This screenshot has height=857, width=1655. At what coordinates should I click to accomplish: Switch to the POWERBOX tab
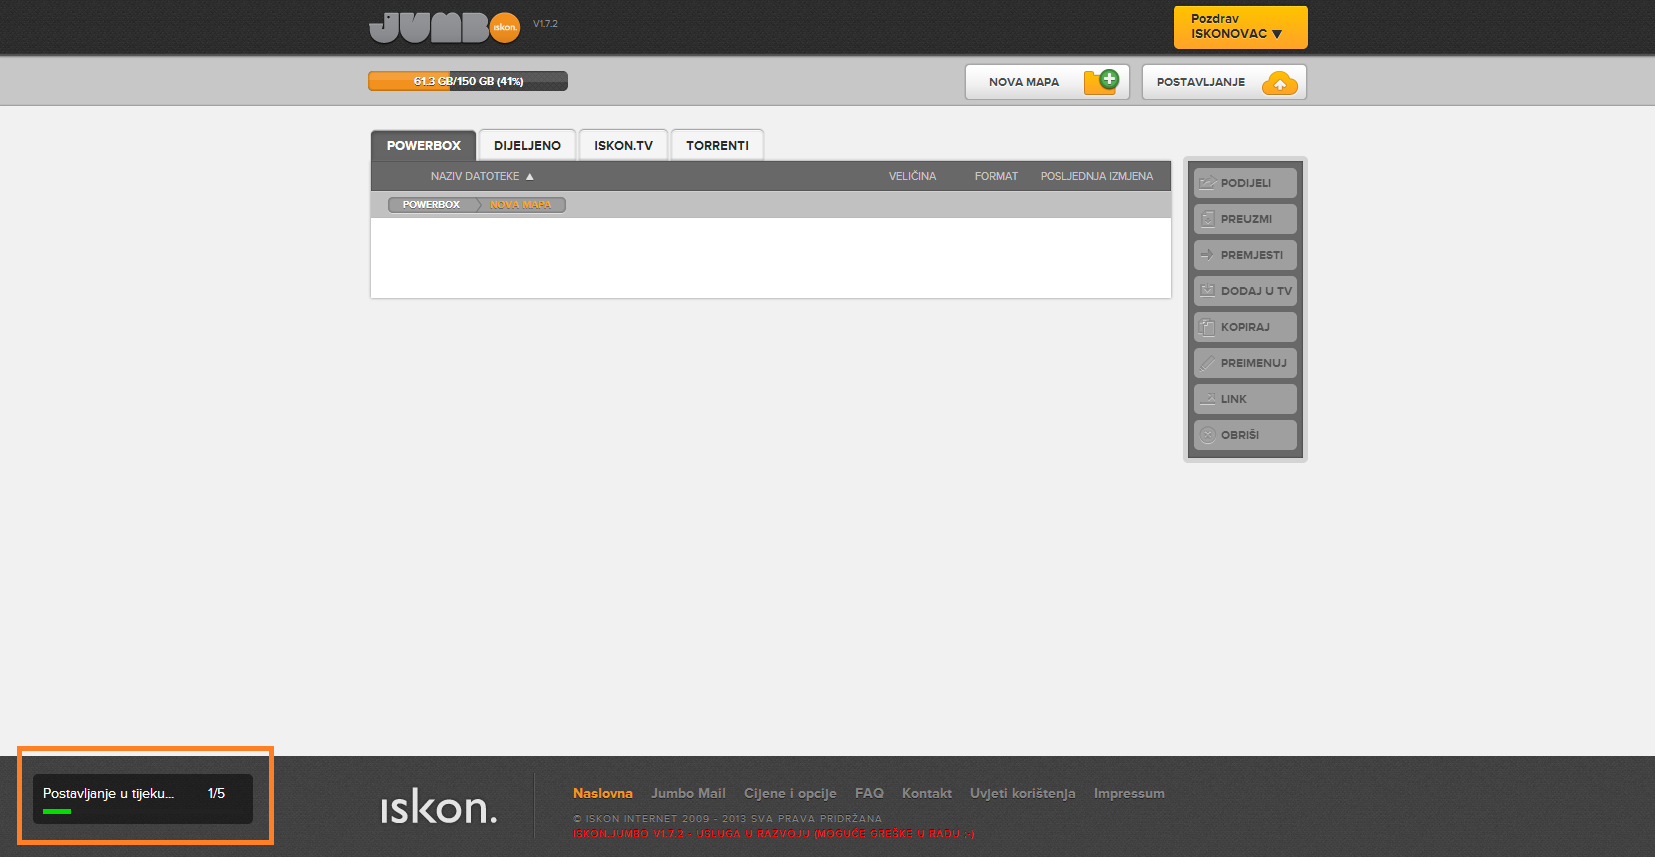pos(424,145)
